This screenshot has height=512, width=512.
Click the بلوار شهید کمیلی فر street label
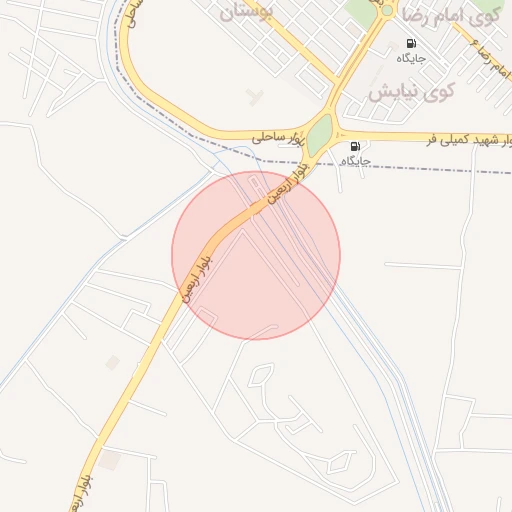469,140
